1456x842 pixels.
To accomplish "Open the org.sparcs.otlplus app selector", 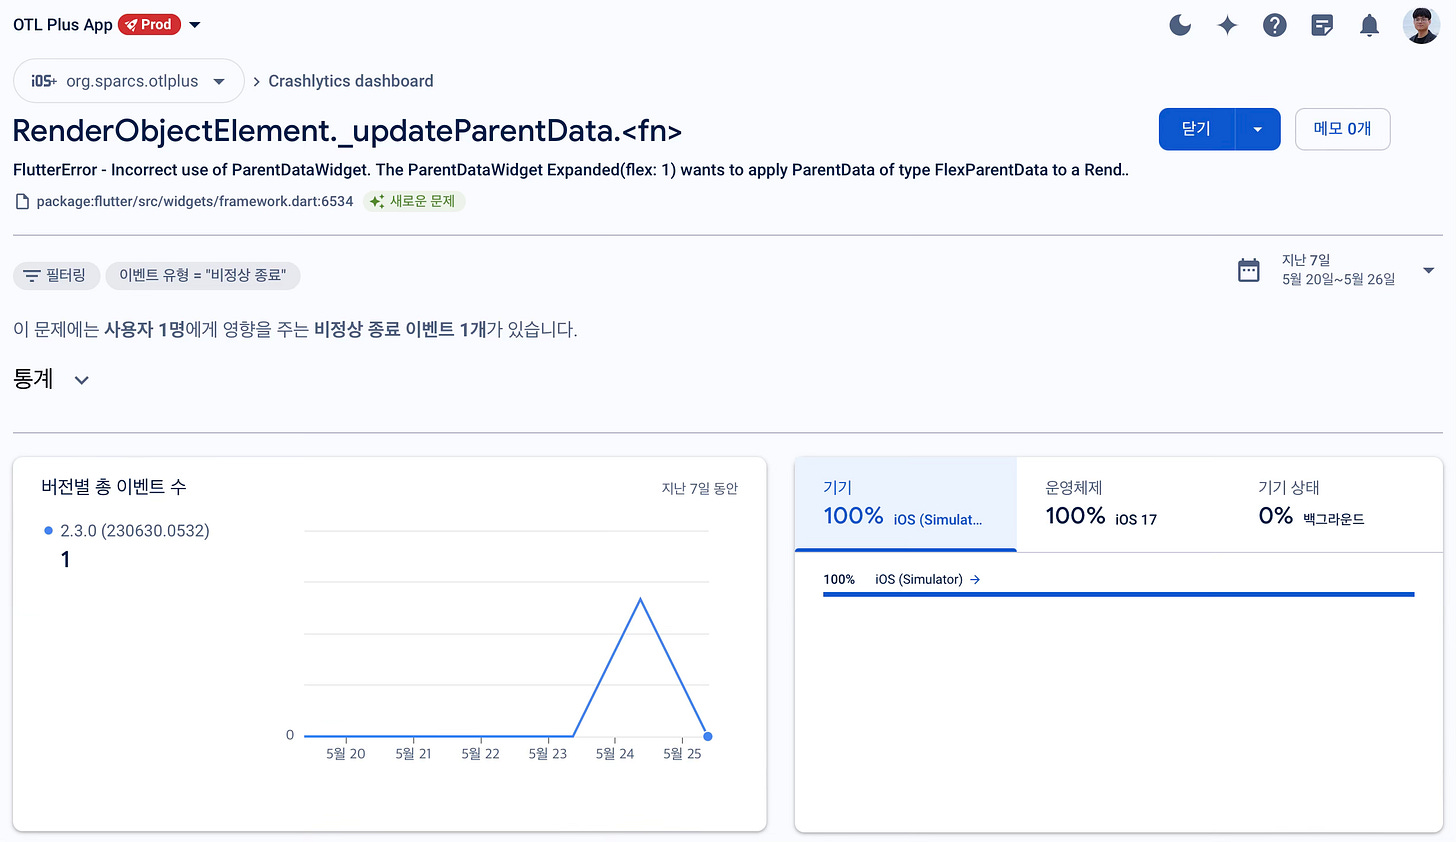I will click(128, 81).
